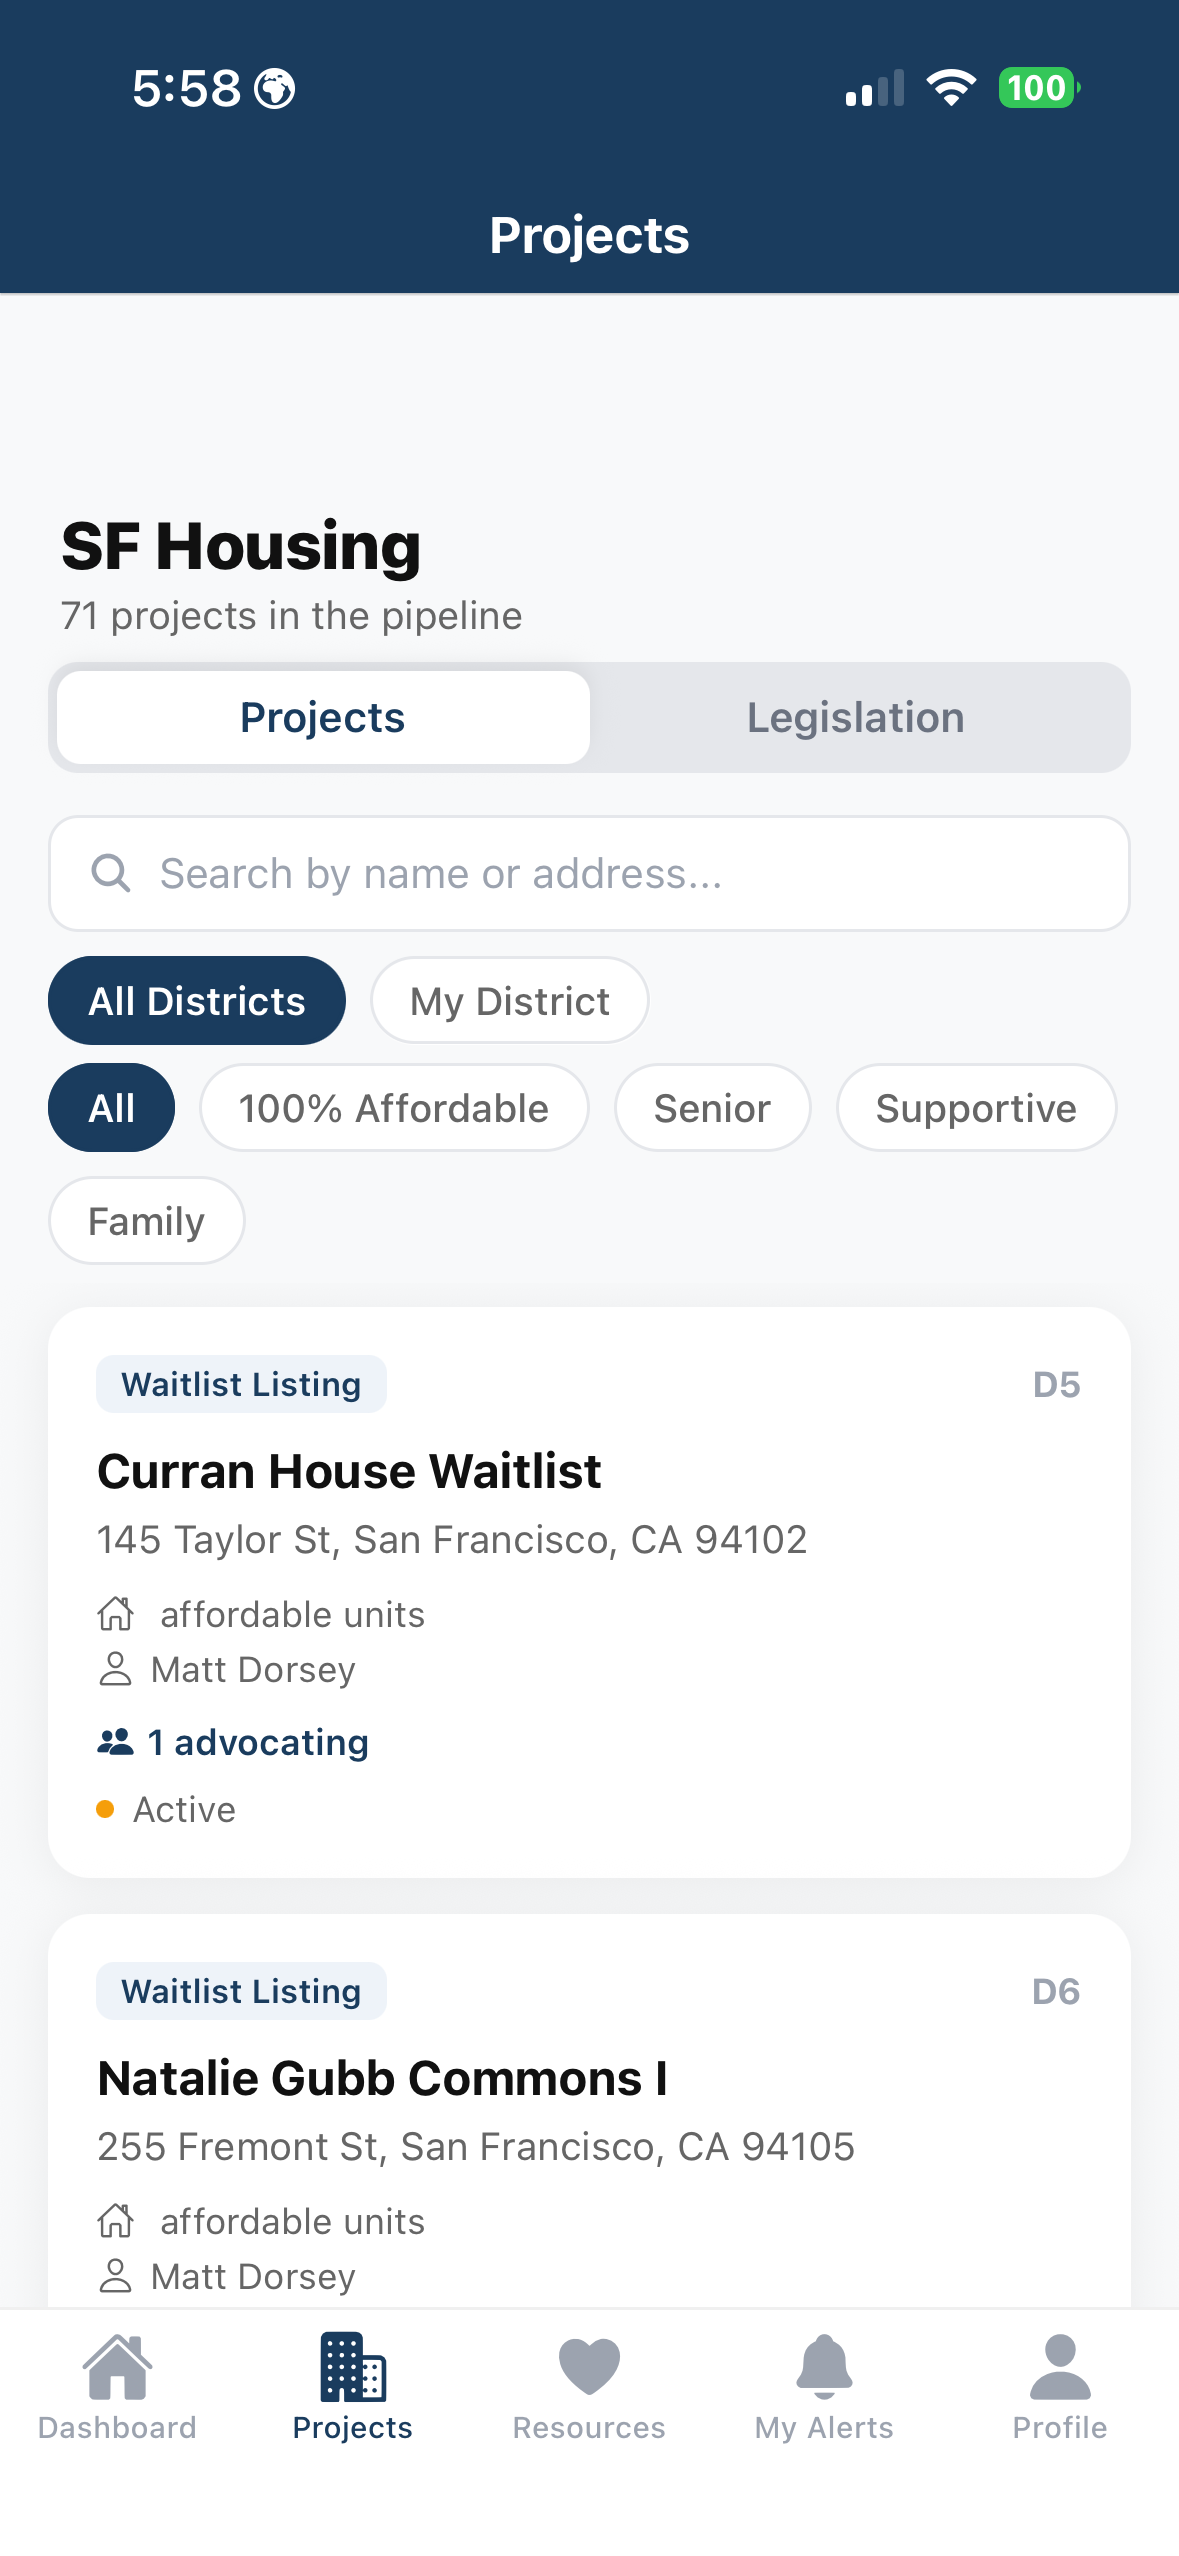
Task: Filter projects by Senior housing
Action: coord(713,1108)
